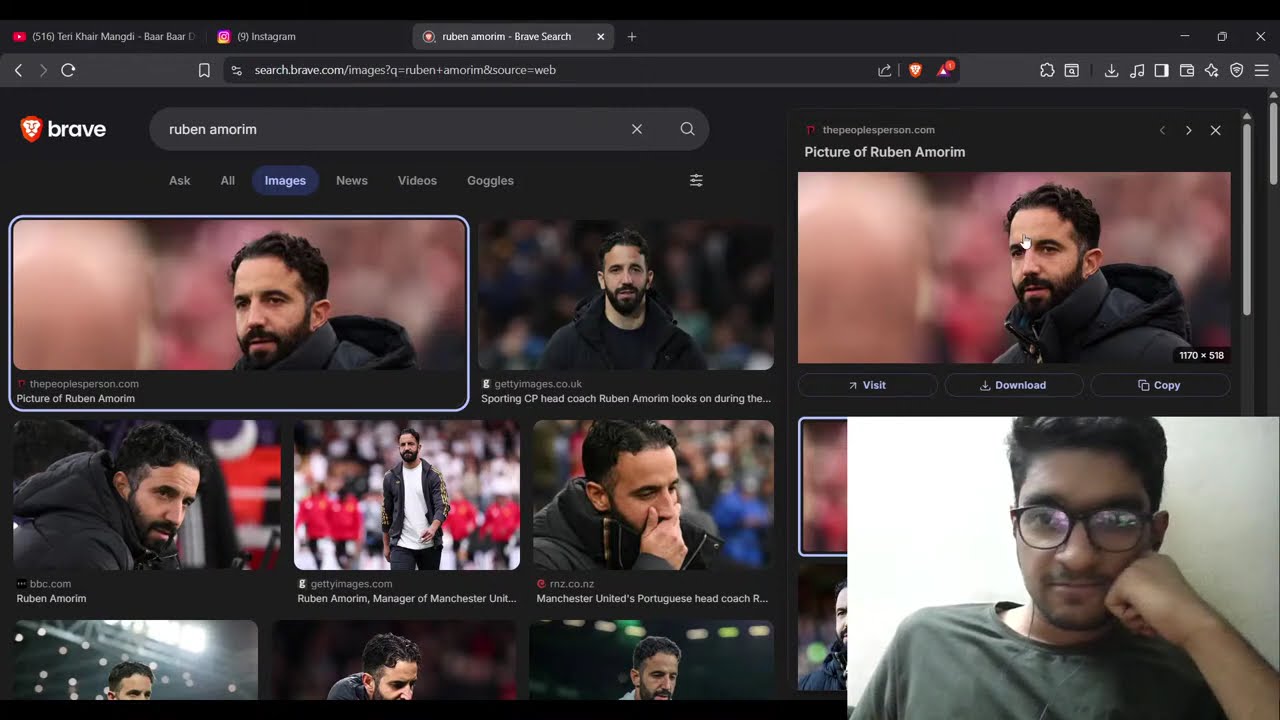Open the Brave Wallet icon

pyautogui.click(x=1187, y=70)
